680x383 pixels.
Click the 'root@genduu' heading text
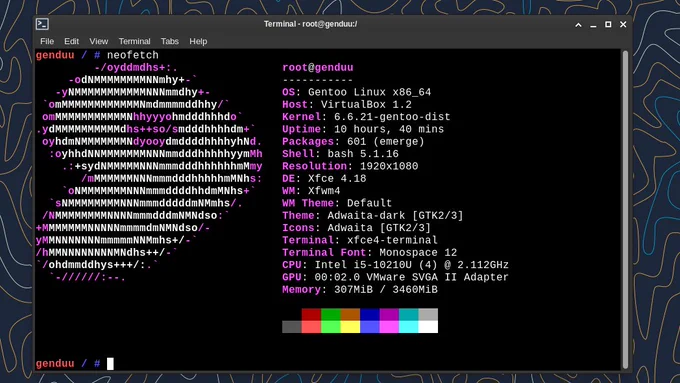point(318,68)
